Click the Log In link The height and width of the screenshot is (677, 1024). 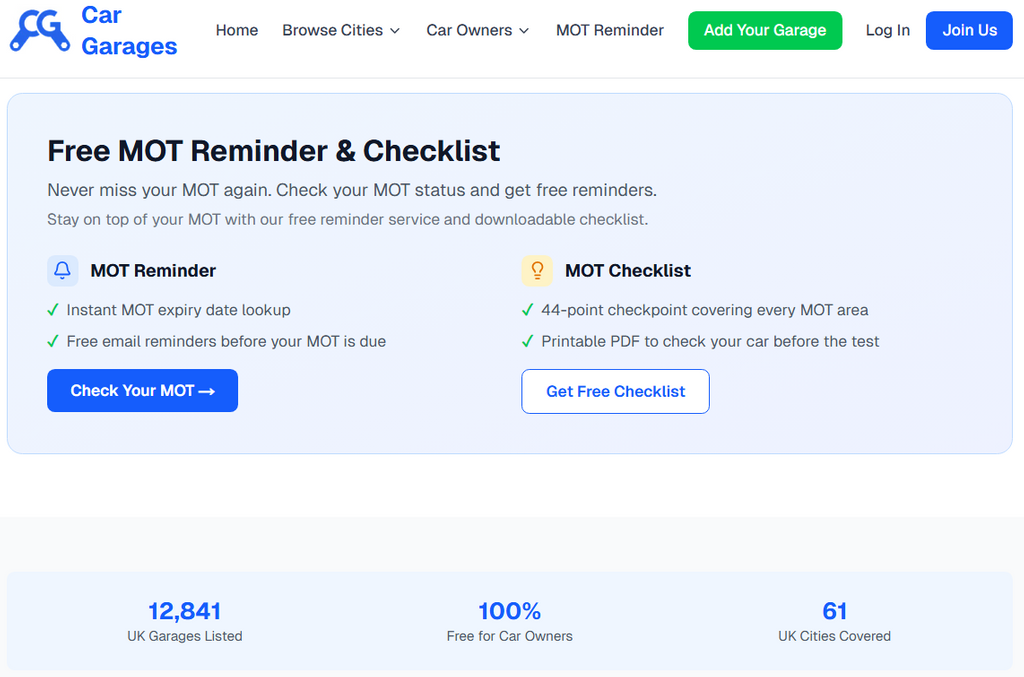point(888,30)
